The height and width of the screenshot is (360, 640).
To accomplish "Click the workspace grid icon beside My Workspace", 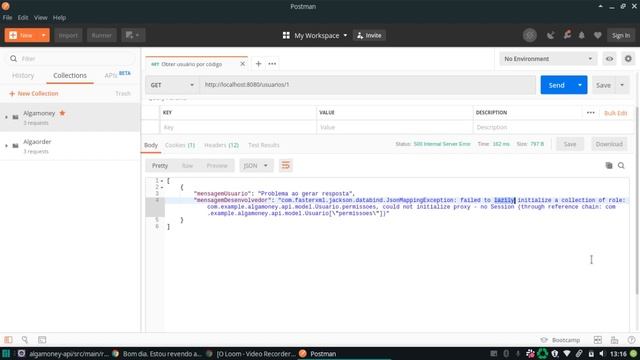I will (x=286, y=36).
